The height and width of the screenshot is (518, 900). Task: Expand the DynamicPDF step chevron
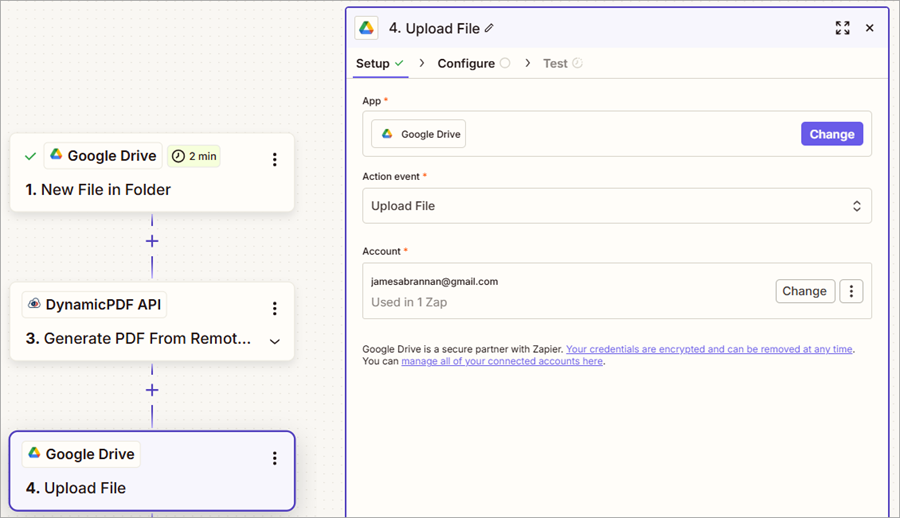[x=275, y=341]
